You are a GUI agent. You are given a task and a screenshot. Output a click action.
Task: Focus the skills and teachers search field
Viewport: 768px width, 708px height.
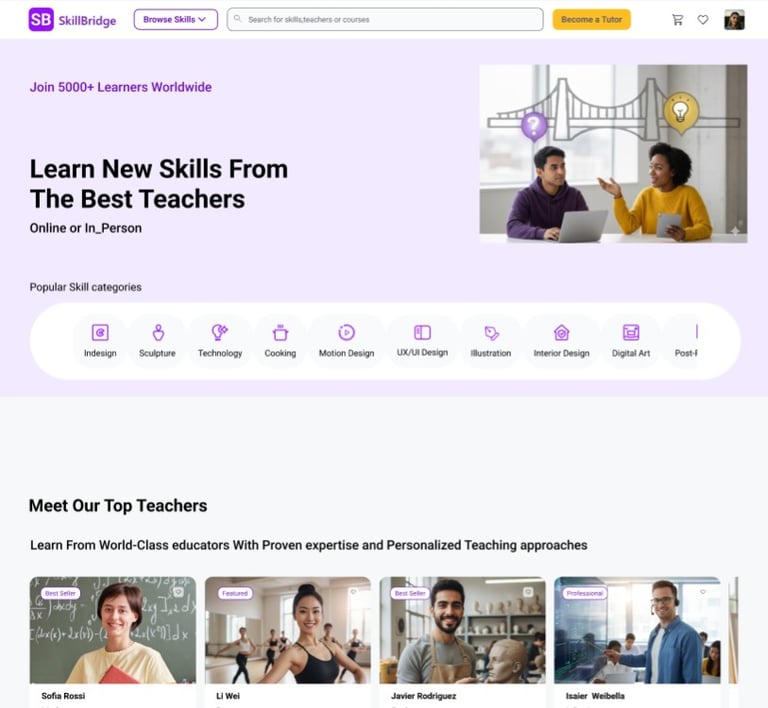coord(385,20)
